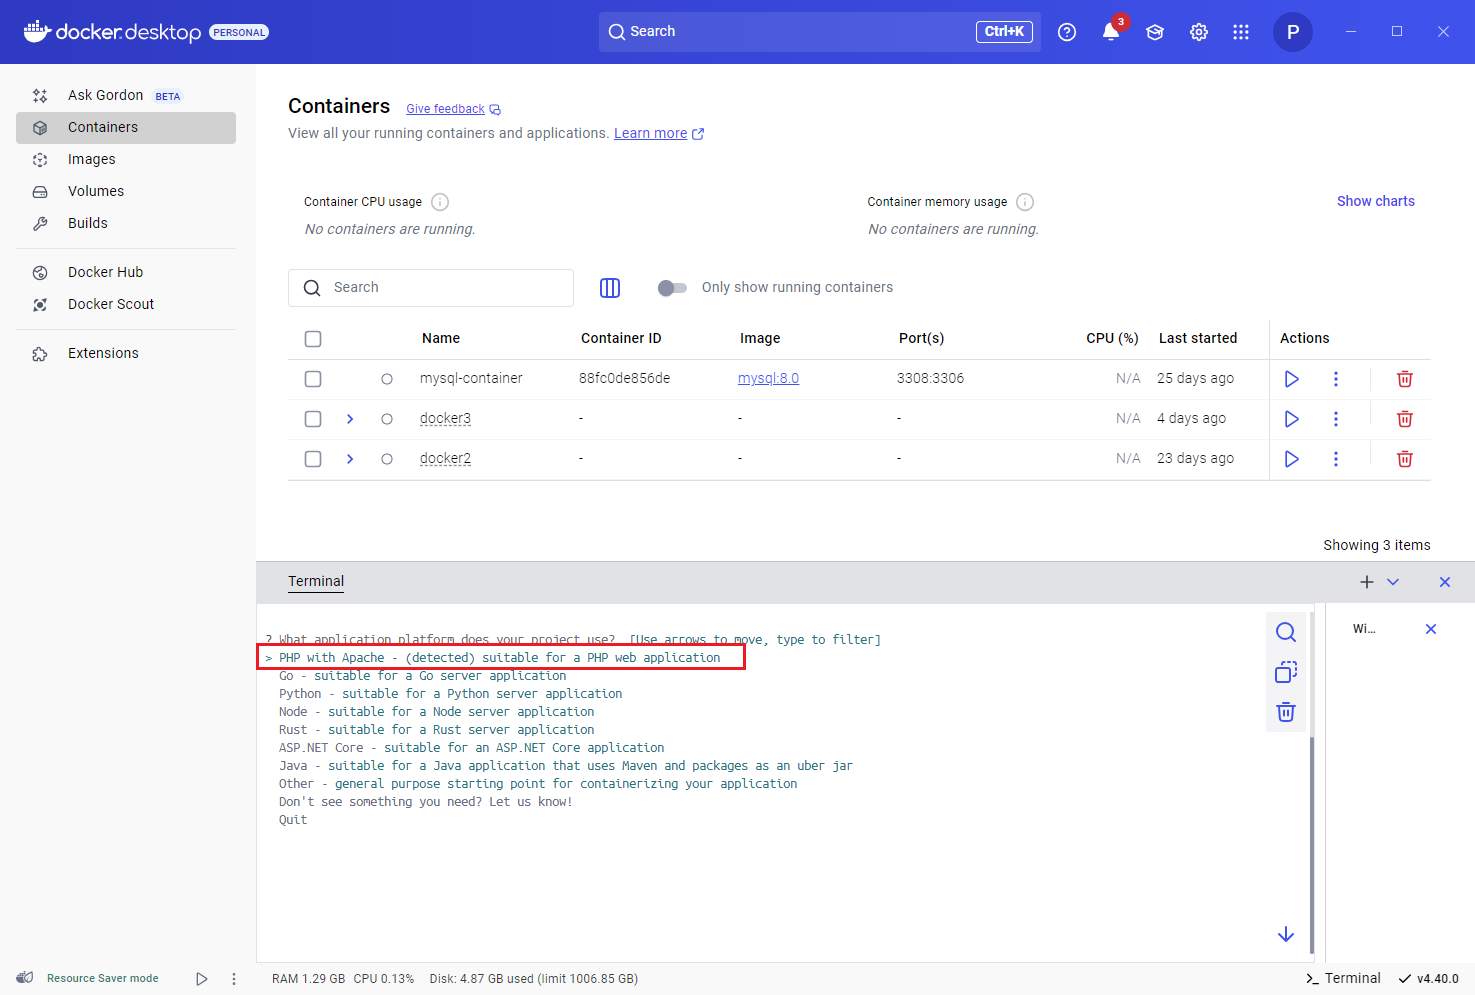Viewport: 1475px width, 995px height.
Task: Open the mysql:8.0 image link
Action: (768, 378)
